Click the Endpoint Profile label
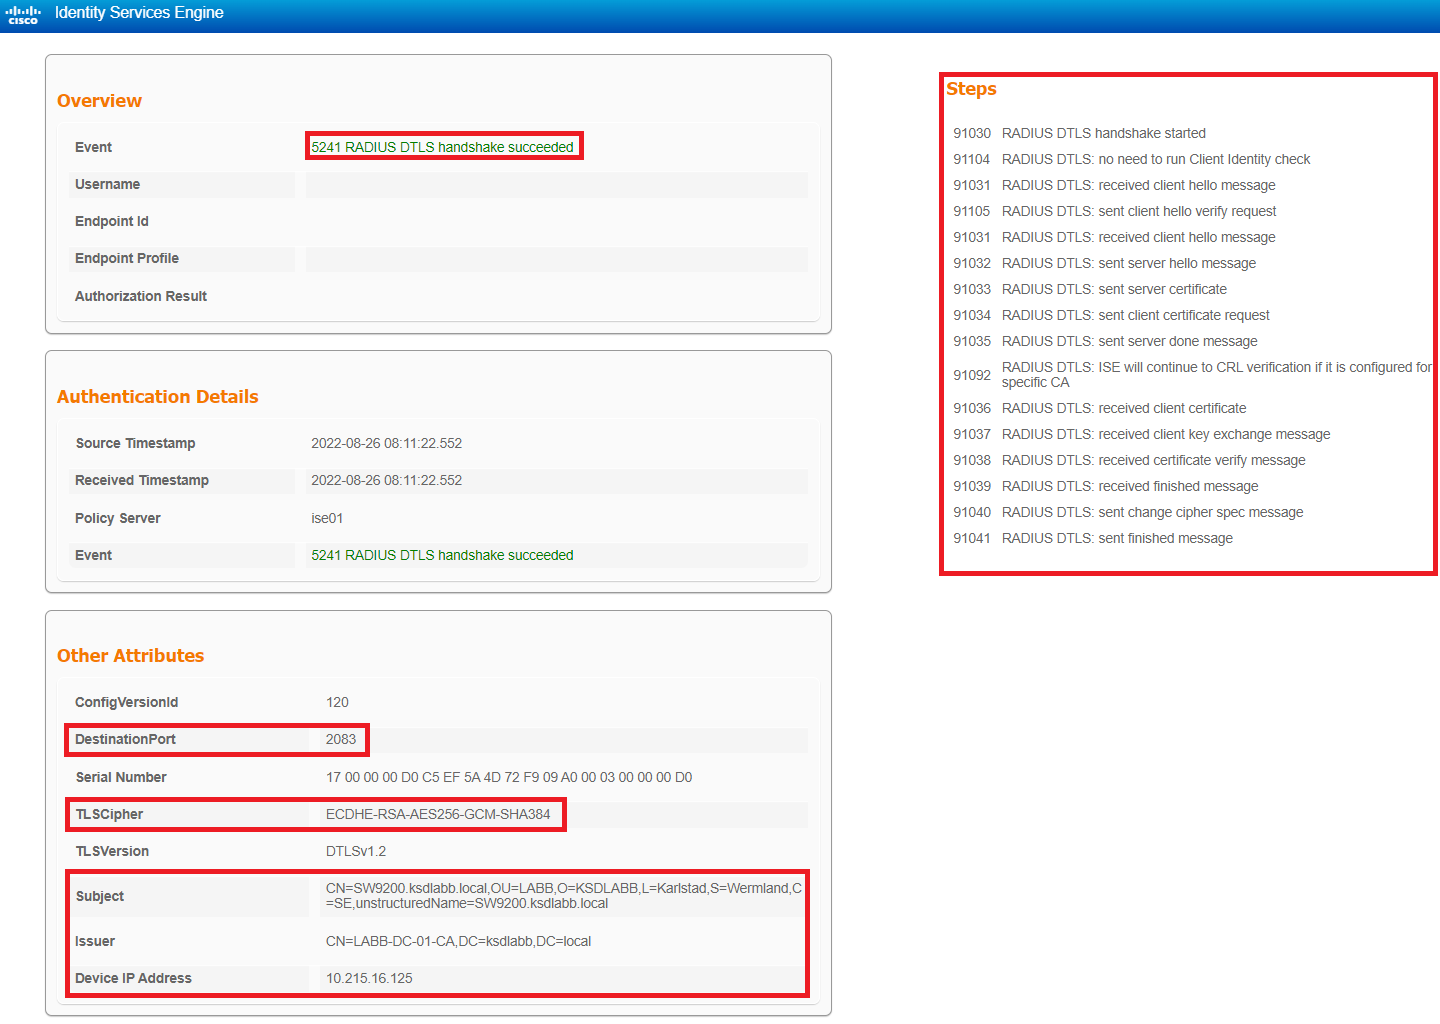Image resolution: width=1440 pixels, height=1024 pixels. coord(127,258)
